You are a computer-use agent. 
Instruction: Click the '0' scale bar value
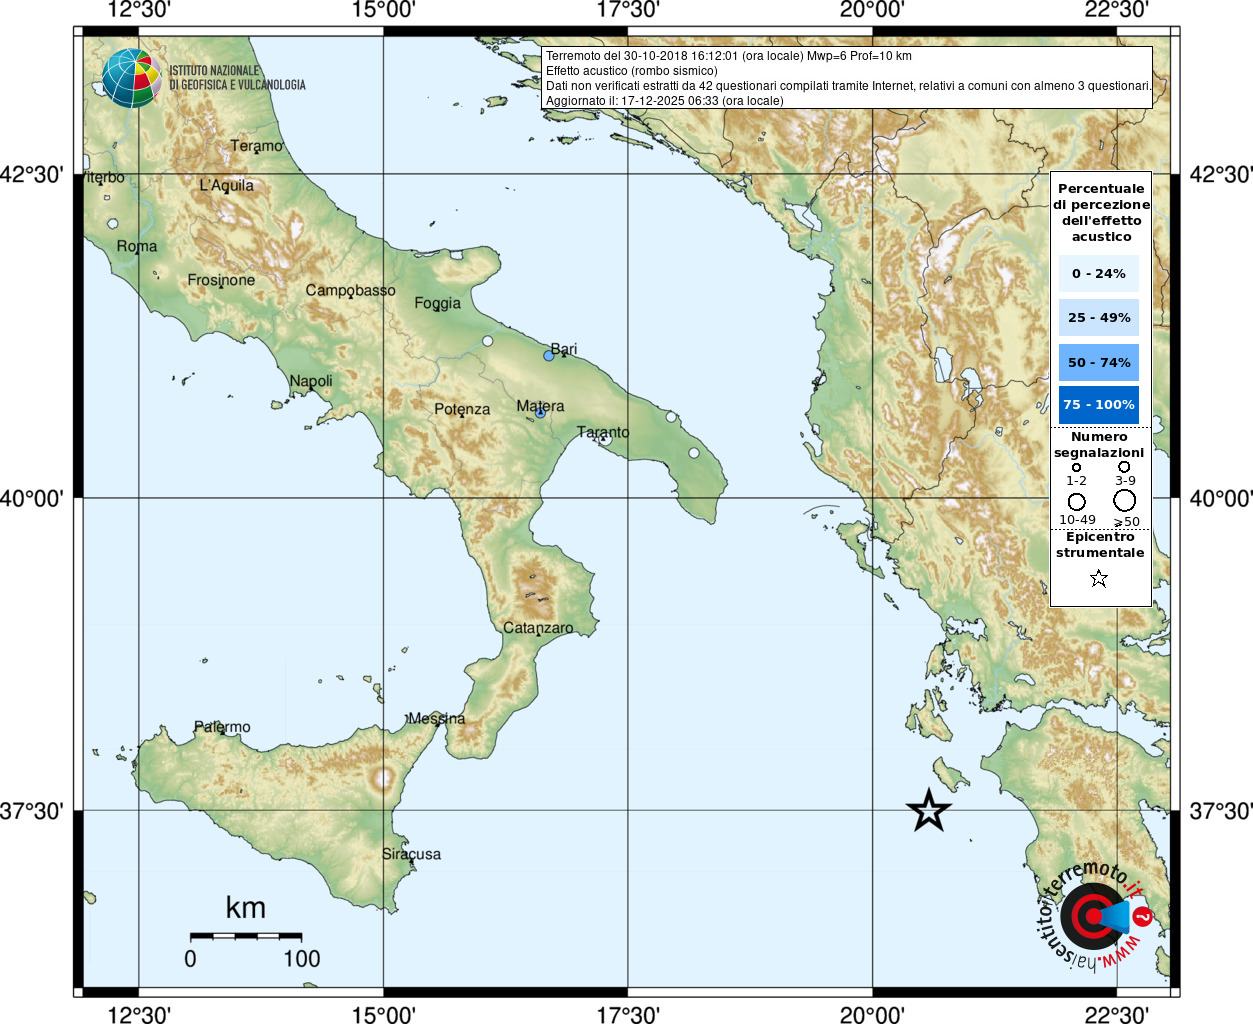(190, 959)
